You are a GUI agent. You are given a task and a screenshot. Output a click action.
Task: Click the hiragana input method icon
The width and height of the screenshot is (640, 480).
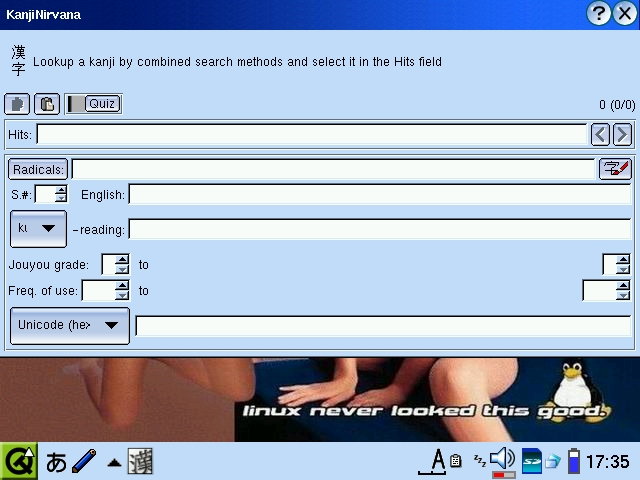point(57,462)
